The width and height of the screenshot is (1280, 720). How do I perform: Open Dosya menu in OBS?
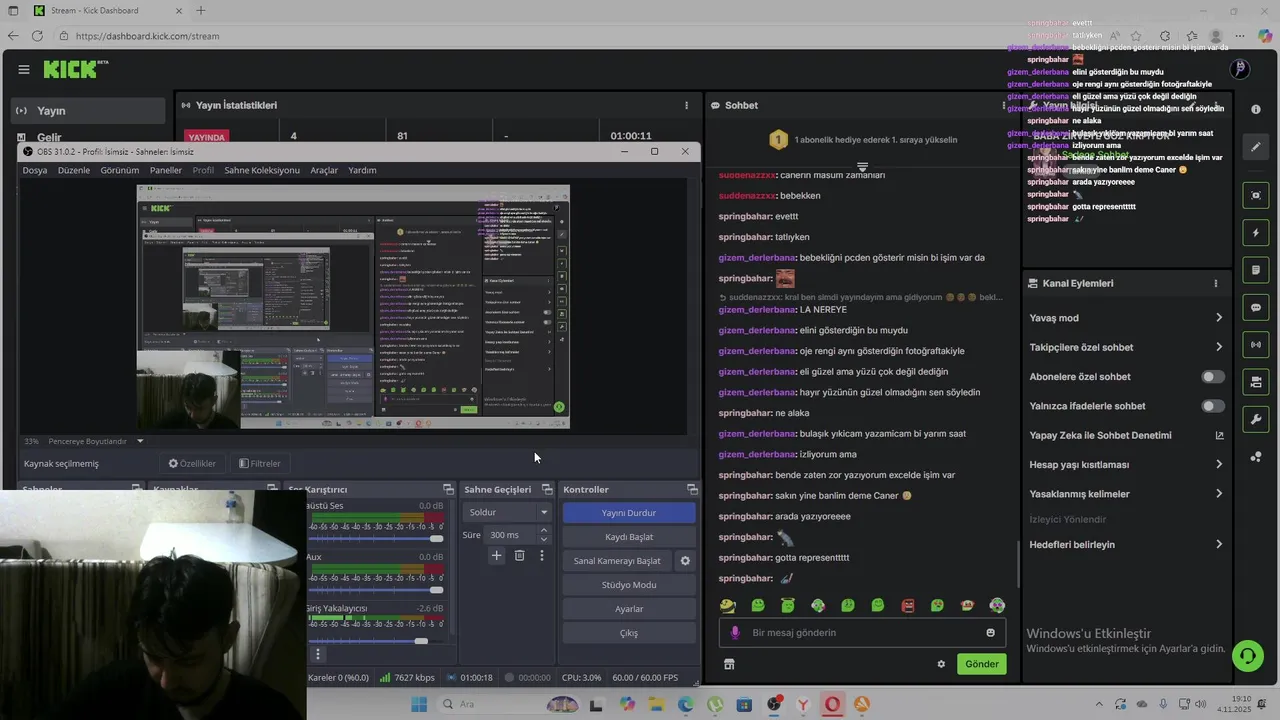(x=35, y=170)
